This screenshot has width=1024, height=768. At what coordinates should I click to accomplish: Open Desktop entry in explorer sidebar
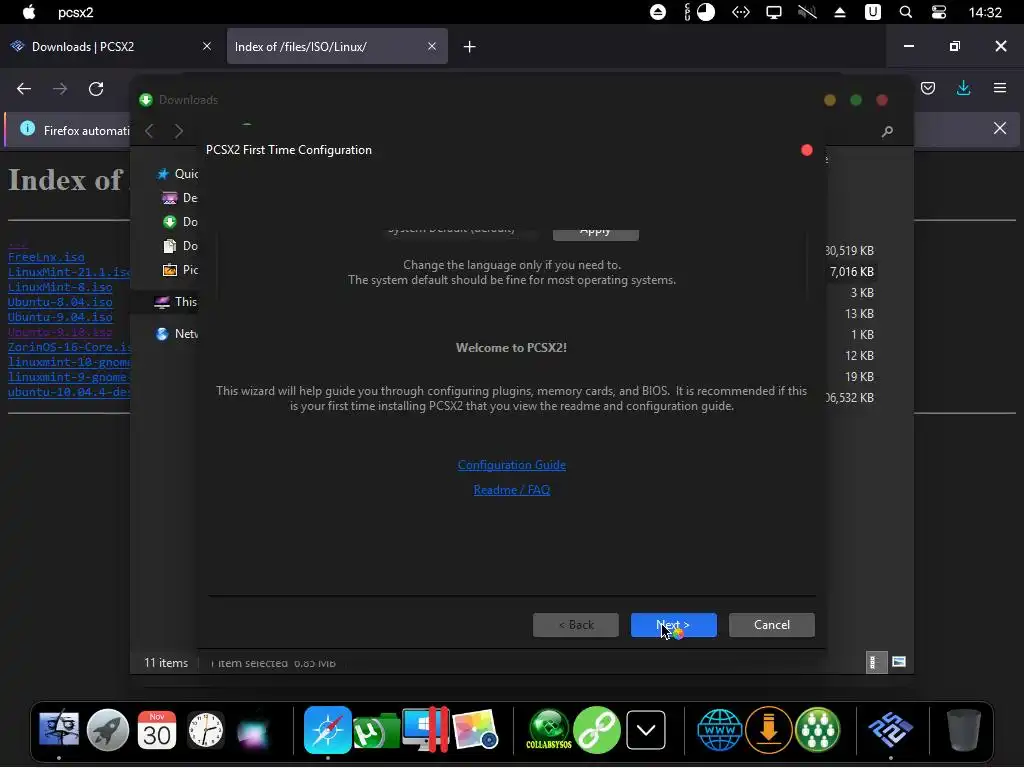tap(180, 198)
